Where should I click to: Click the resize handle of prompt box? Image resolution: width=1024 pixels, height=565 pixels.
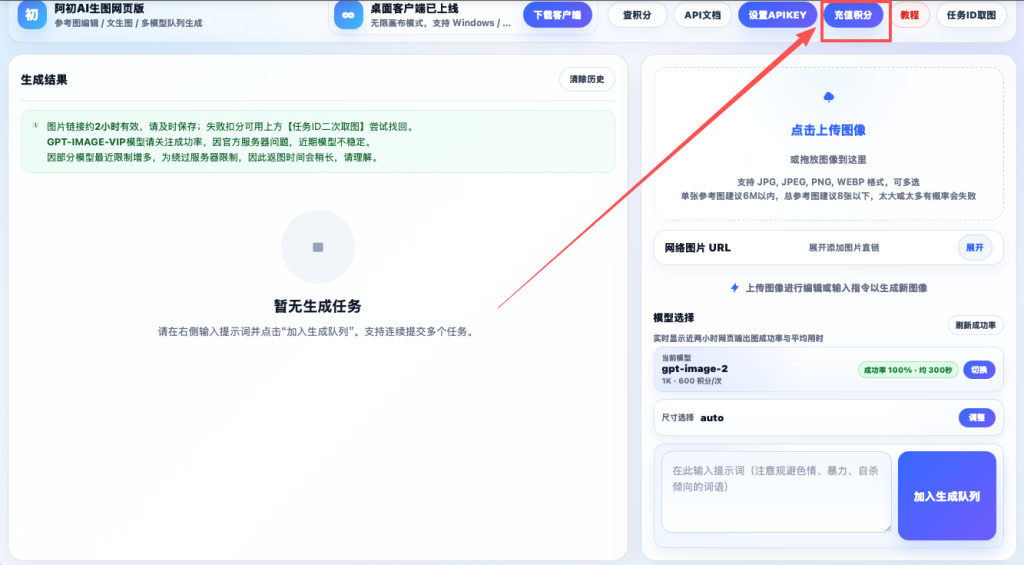pyautogui.click(x=888, y=528)
